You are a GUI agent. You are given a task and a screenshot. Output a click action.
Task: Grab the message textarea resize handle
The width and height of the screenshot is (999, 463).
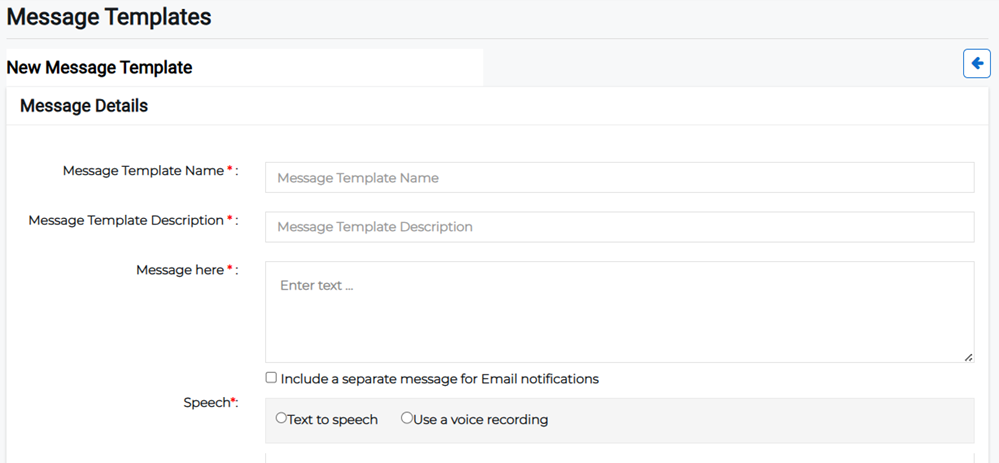[x=968, y=357]
